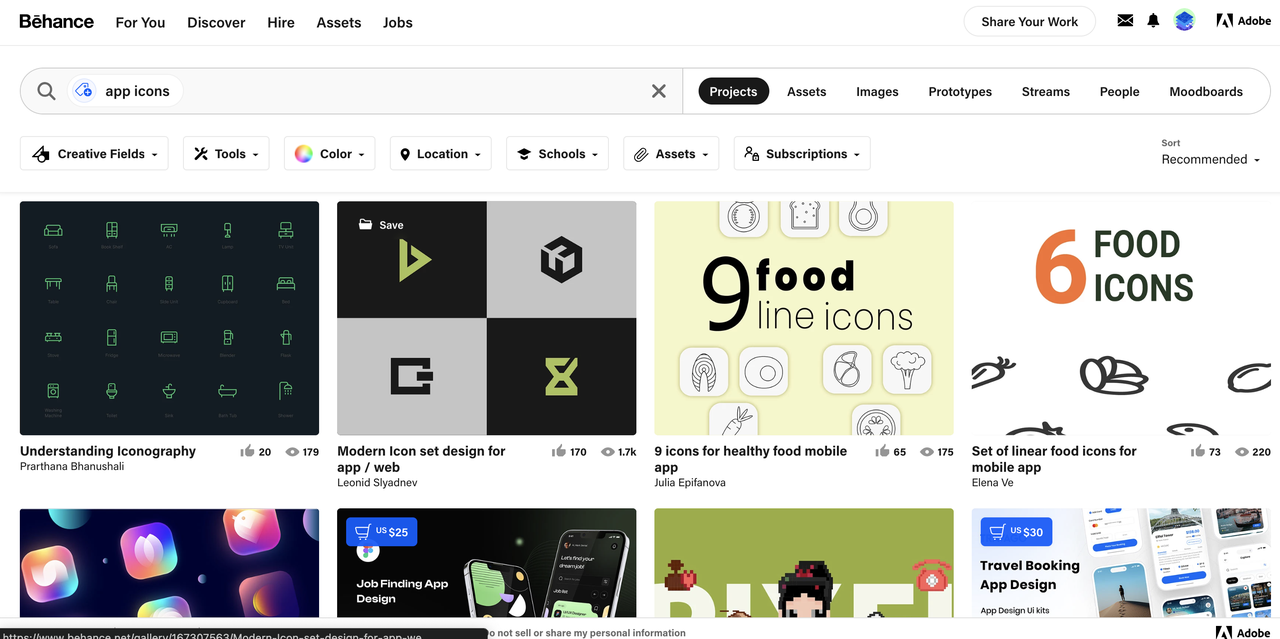Click thumbs-up on Set of linear food icons
The height and width of the screenshot is (639, 1280).
coord(1198,451)
